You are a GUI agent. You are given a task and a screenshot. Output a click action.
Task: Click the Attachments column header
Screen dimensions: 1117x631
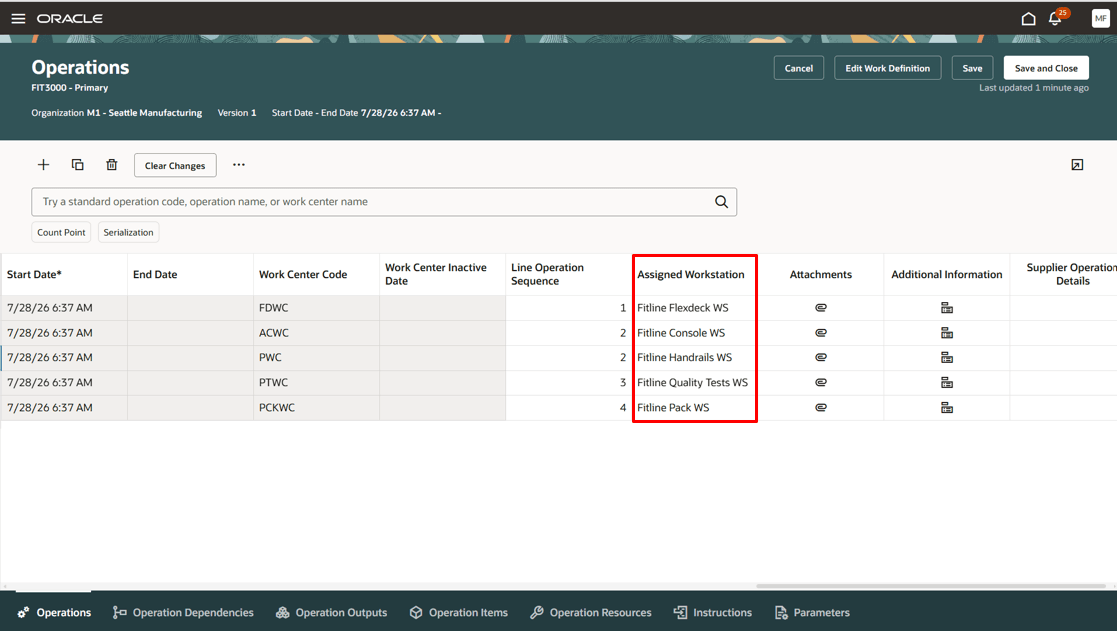[x=821, y=274]
